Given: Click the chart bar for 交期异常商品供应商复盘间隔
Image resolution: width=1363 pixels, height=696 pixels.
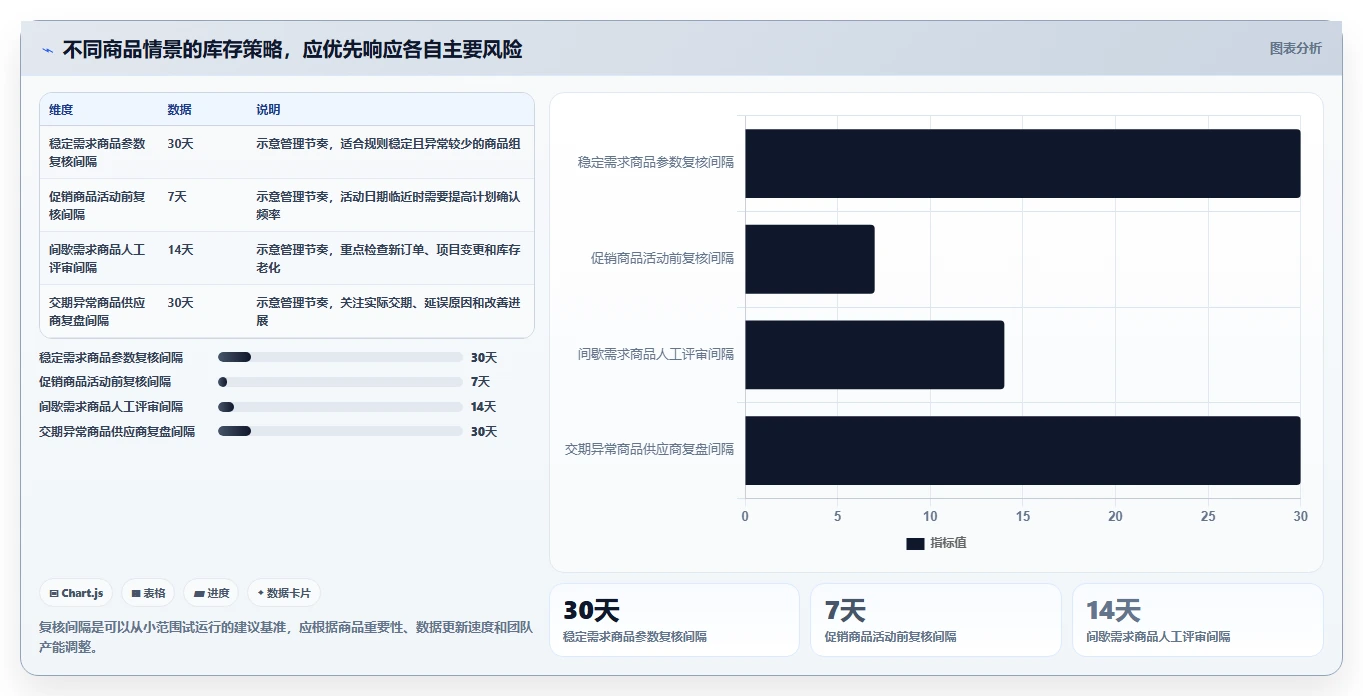Looking at the screenshot, I should point(1022,451).
